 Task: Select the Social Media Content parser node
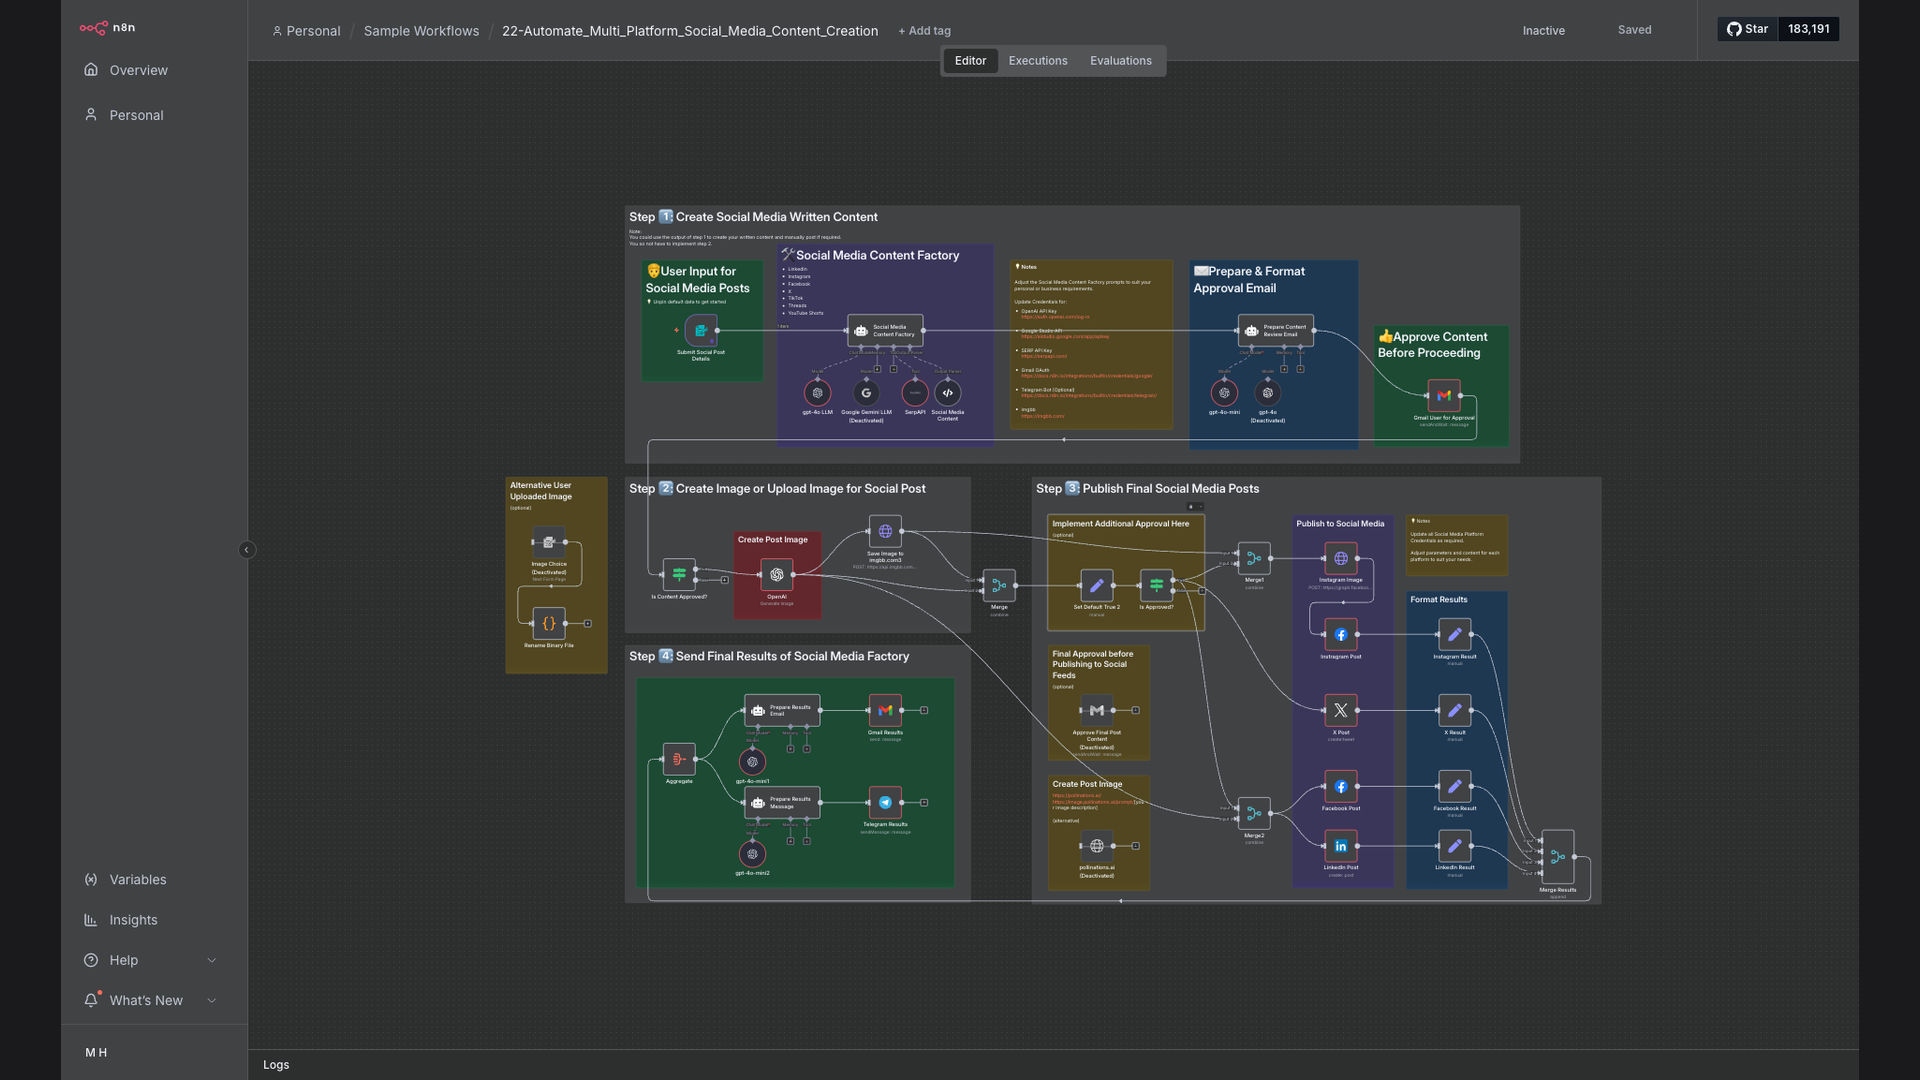(948, 393)
